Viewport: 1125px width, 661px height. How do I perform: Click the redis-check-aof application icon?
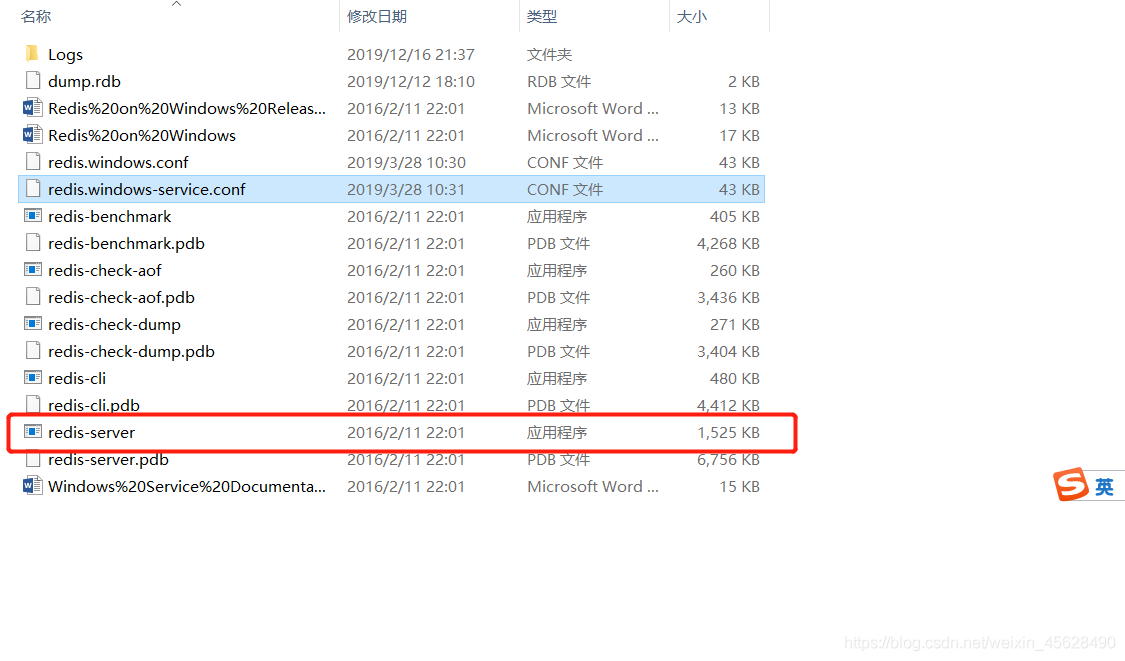[x=32, y=270]
